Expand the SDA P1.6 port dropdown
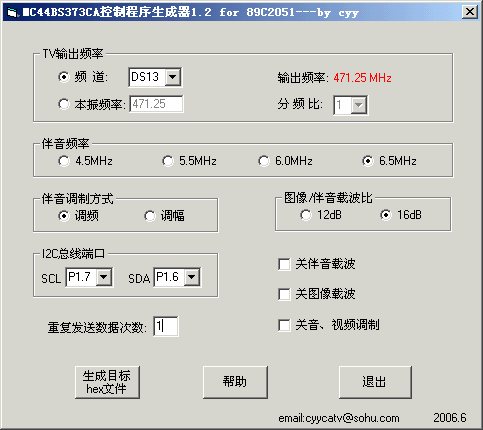Screen dimensions: 483x430 point(192,277)
